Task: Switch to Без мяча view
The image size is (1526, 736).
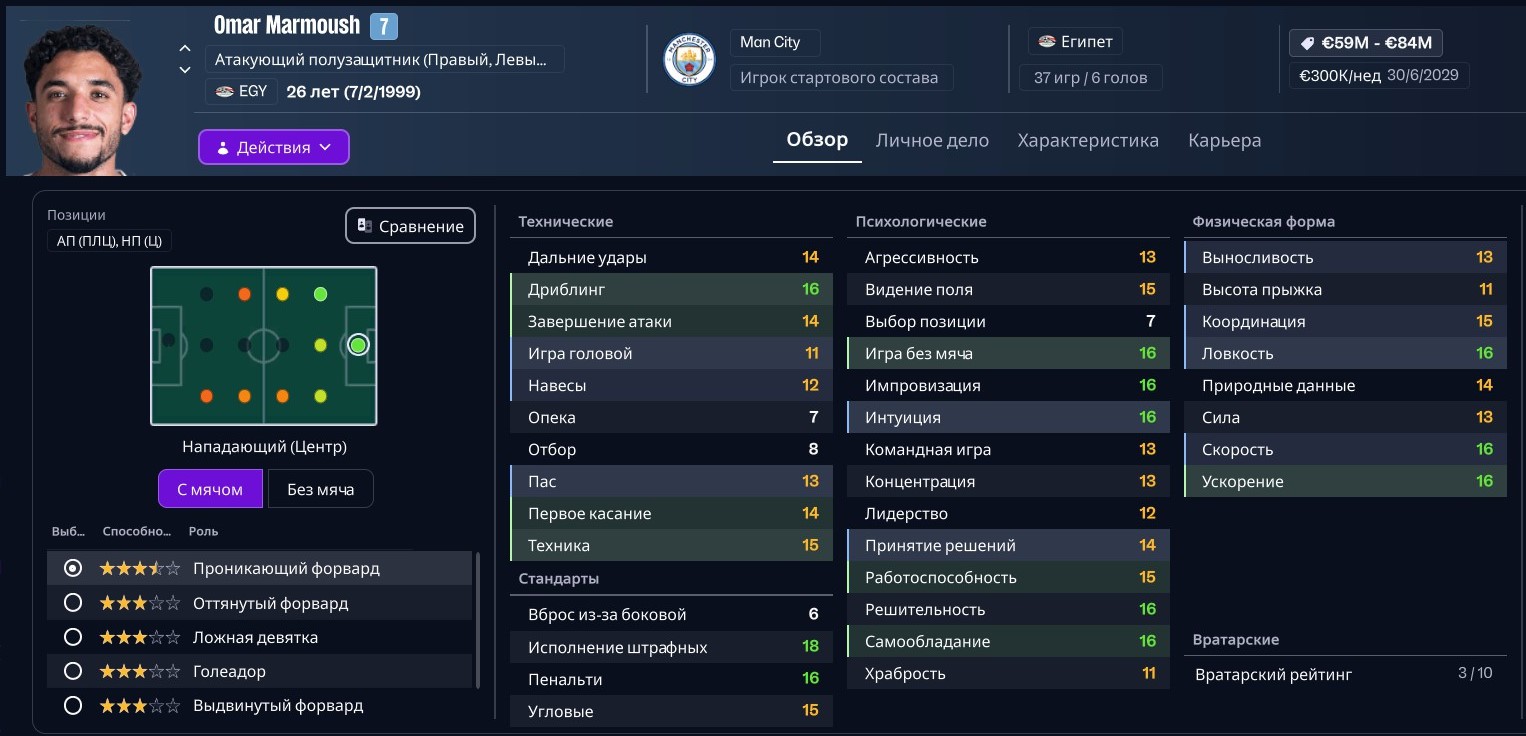Action: (320, 489)
